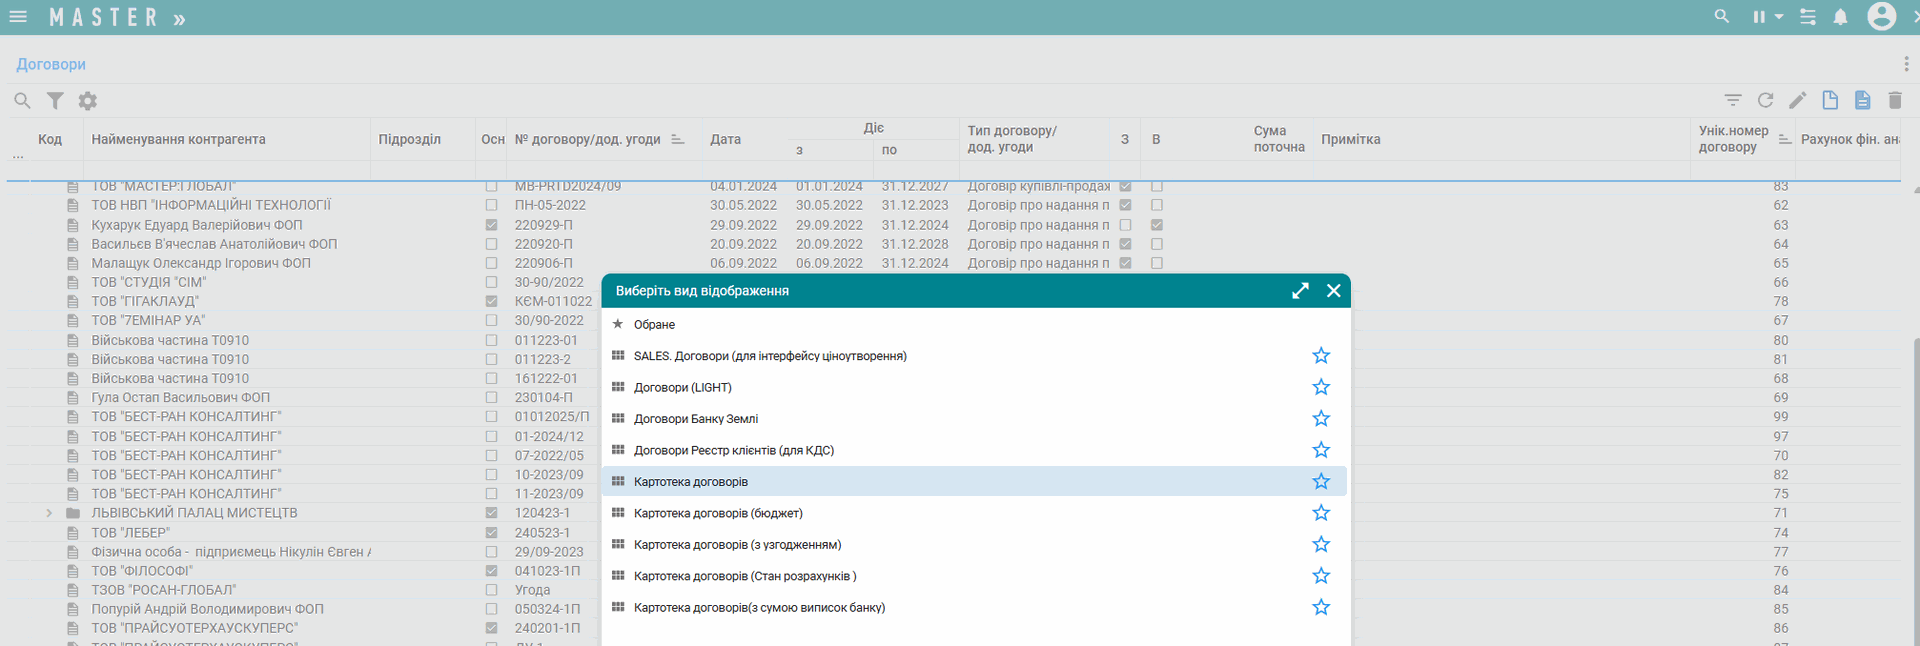1920x646 pixels.
Task: Open global search in top bar
Action: pos(1722,16)
